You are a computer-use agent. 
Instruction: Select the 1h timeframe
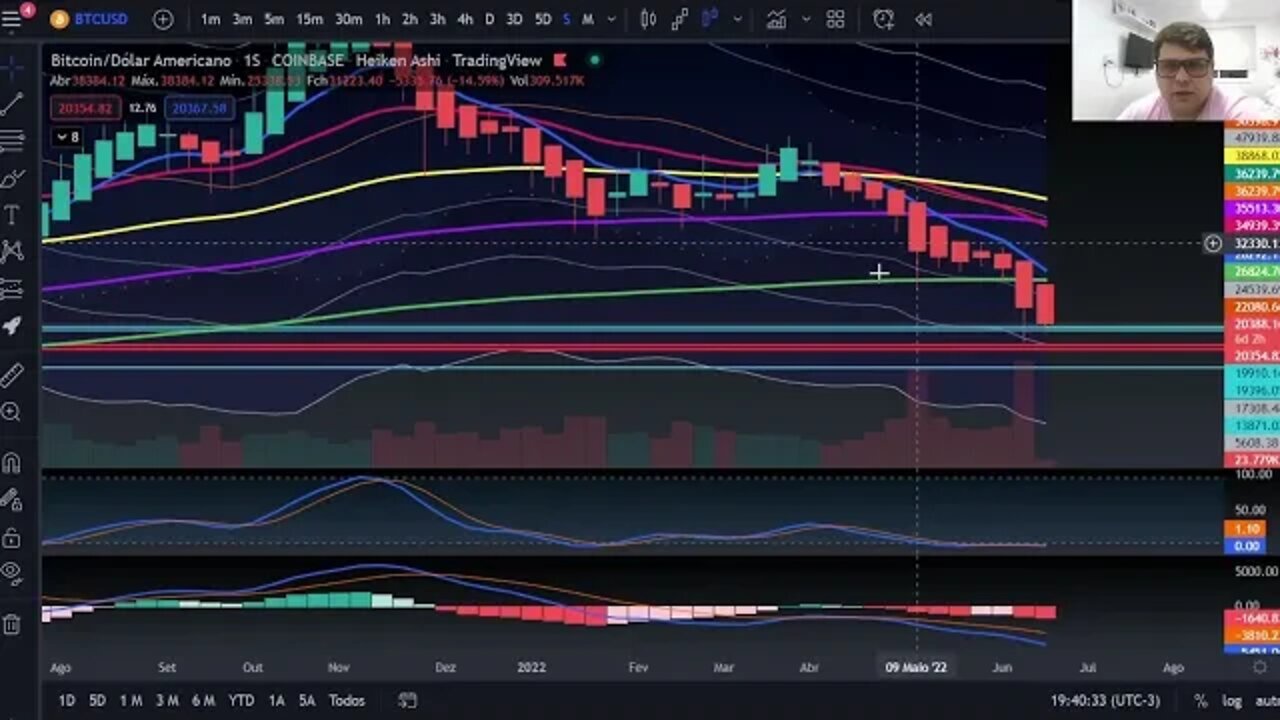pos(382,19)
